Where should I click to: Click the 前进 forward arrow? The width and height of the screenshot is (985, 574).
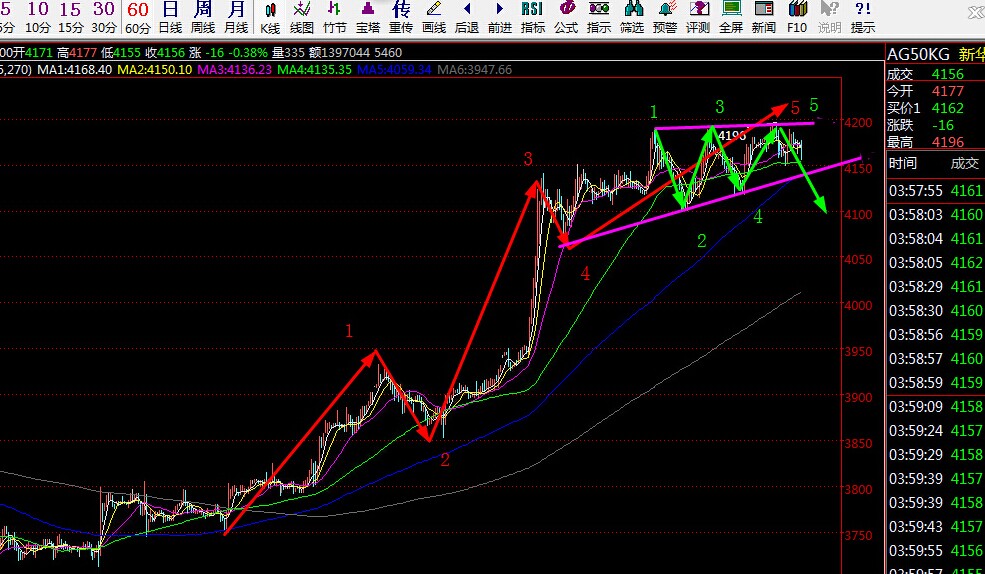pyautogui.click(x=500, y=17)
